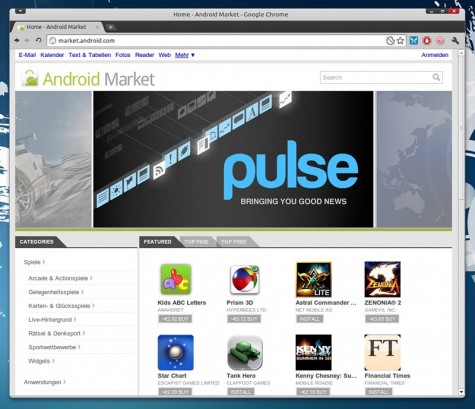Open the Web link
The width and height of the screenshot is (475, 409).
pos(165,55)
